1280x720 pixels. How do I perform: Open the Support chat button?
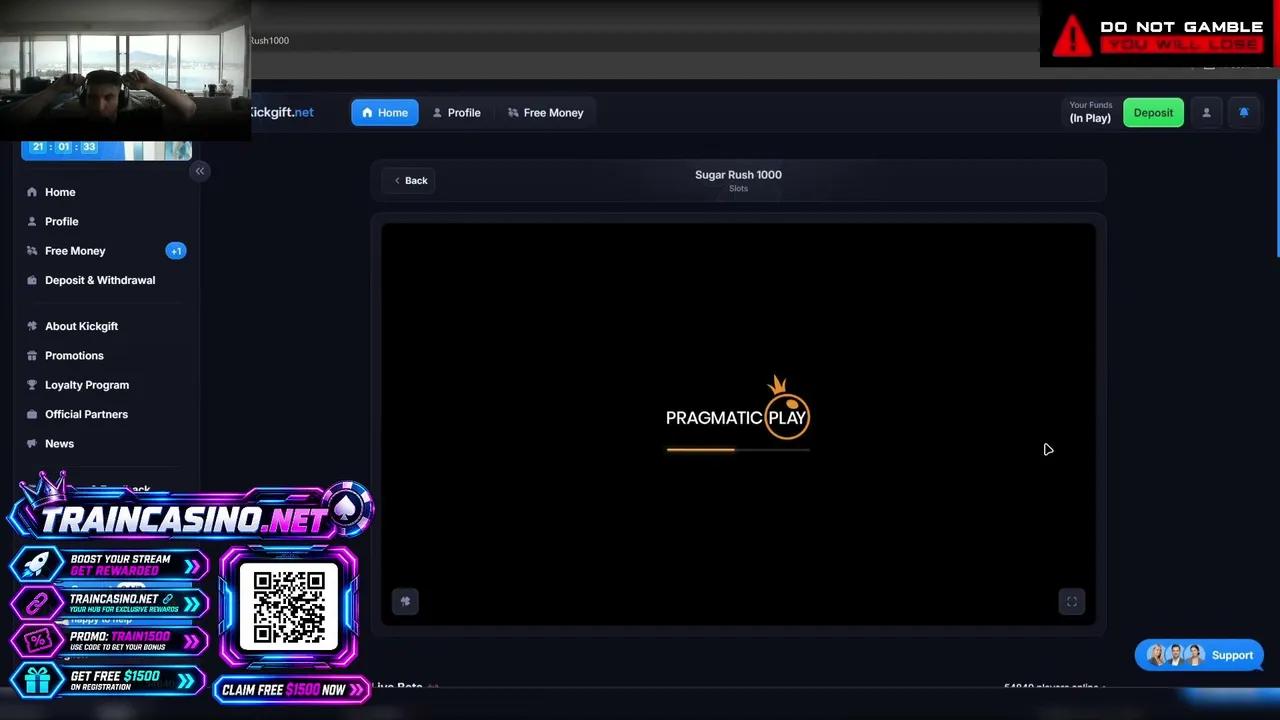(x=1199, y=655)
